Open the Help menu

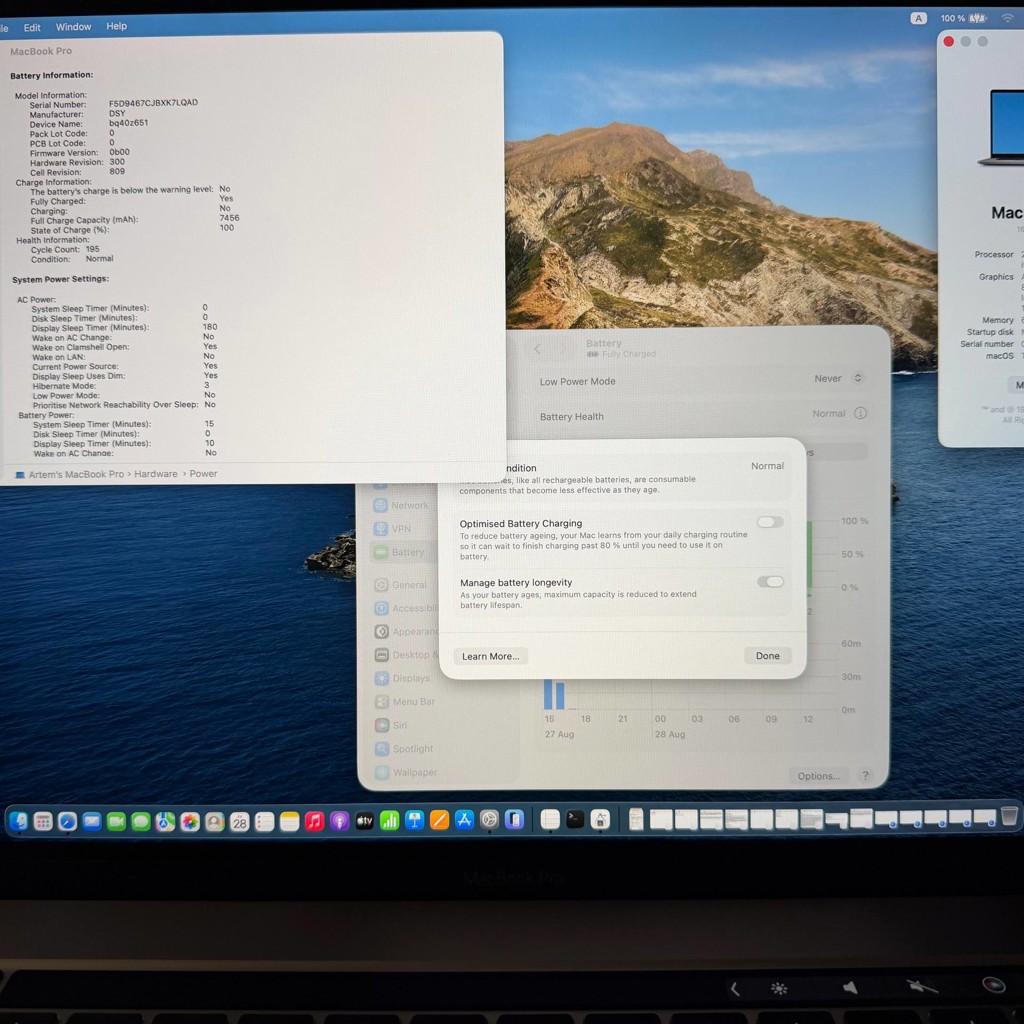116,26
